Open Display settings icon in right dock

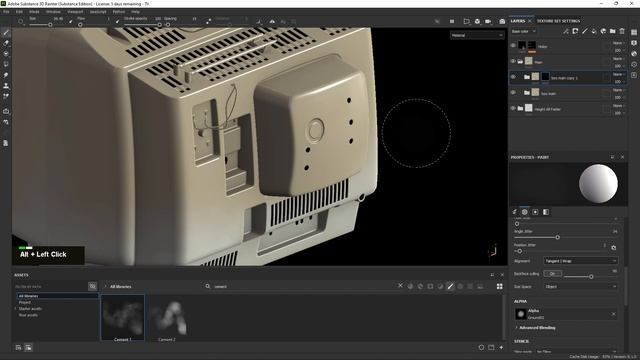634,43
